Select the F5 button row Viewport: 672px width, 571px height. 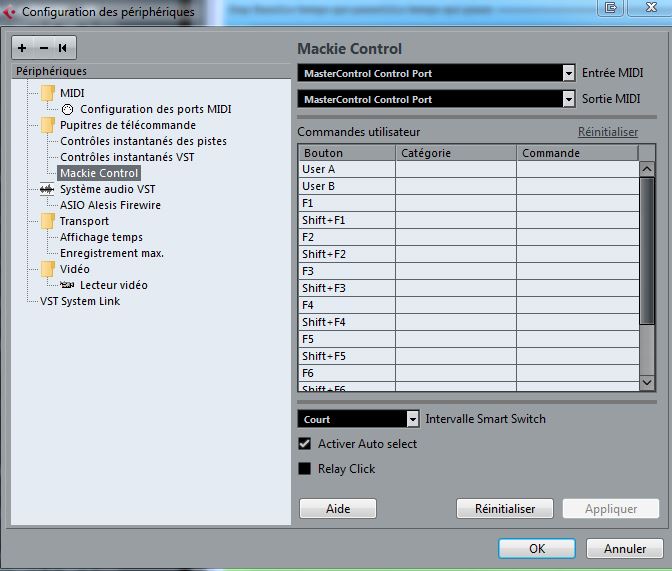(468, 339)
